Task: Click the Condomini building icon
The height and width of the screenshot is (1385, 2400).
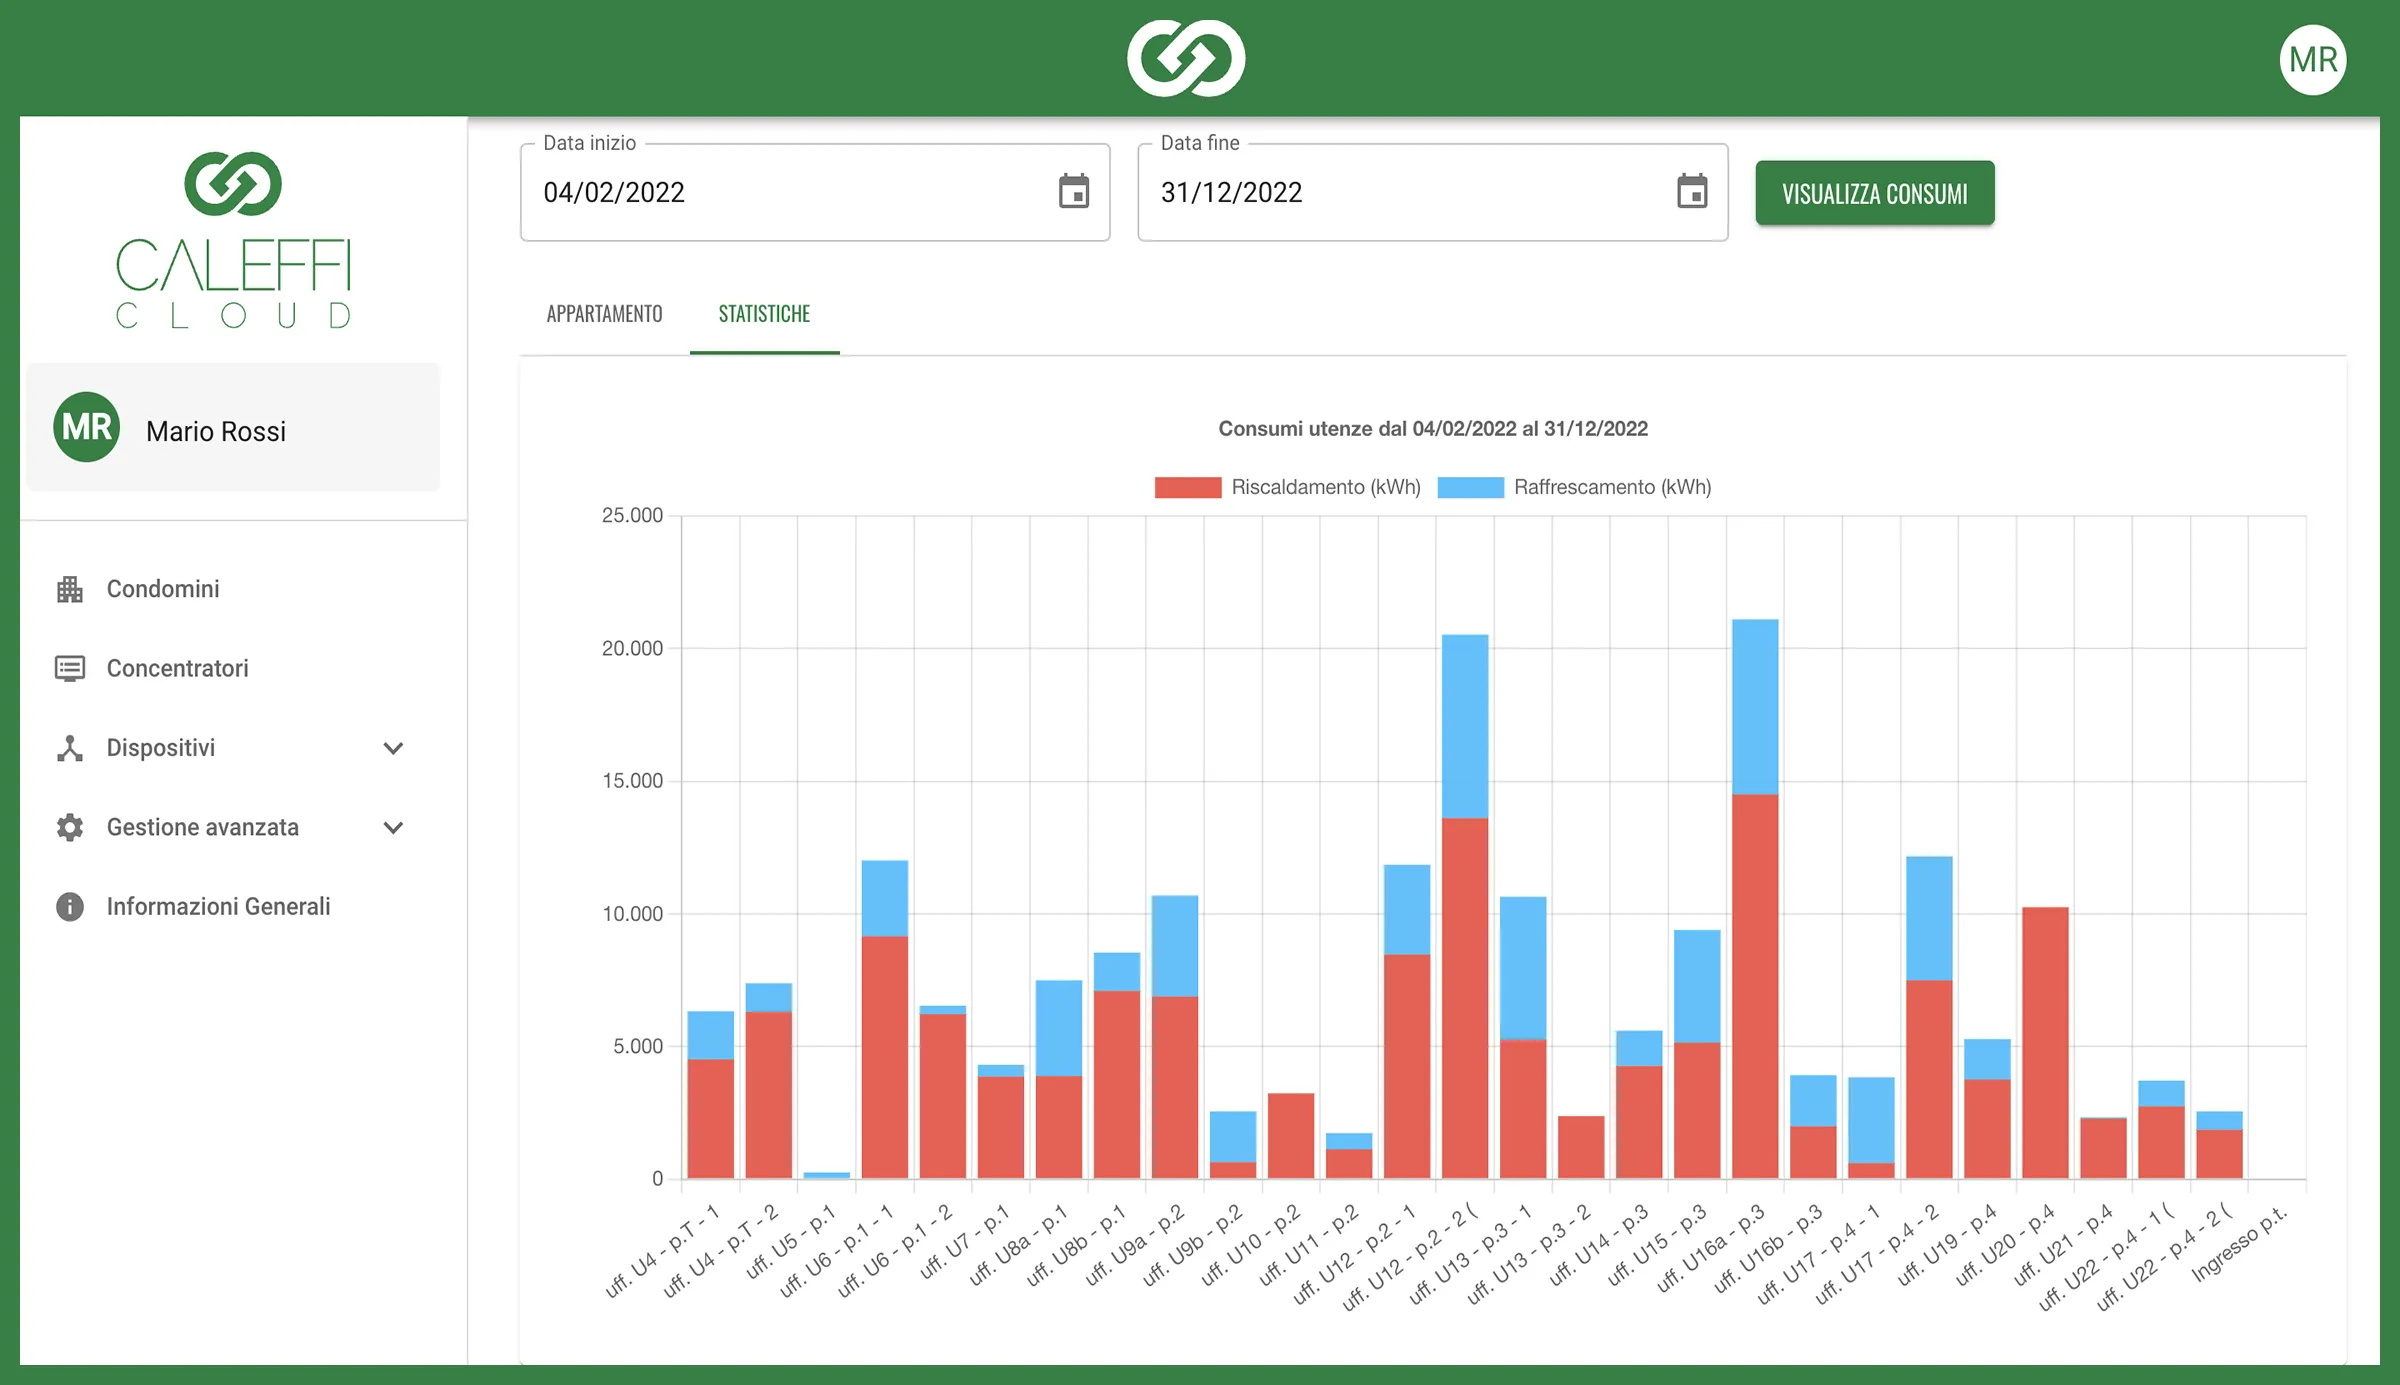Action: [70, 589]
